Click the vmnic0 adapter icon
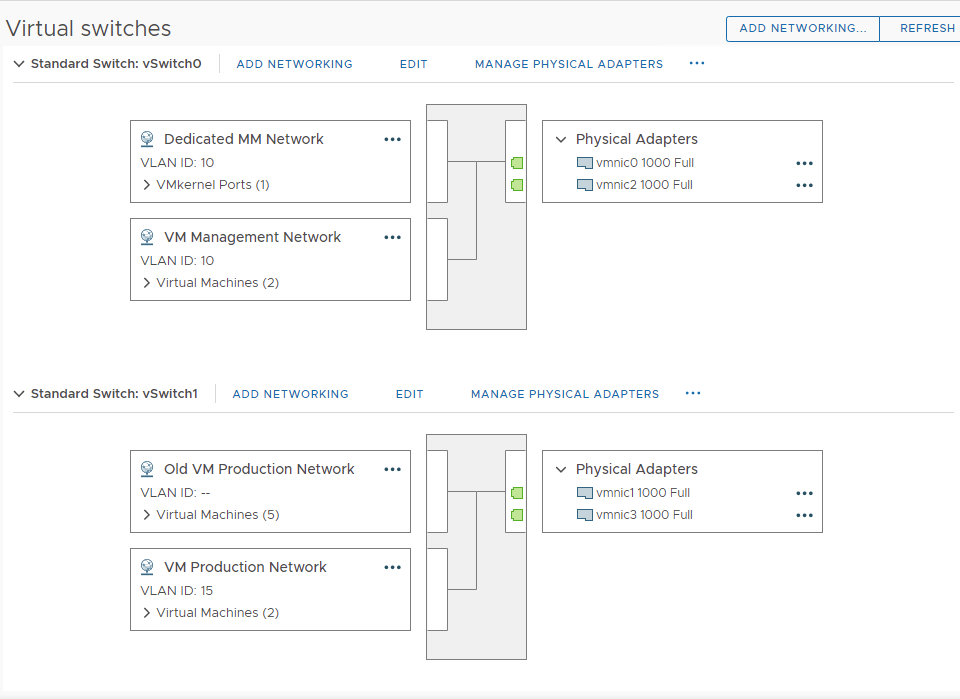The width and height of the screenshot is (960, 699). (x=585, y=162)
